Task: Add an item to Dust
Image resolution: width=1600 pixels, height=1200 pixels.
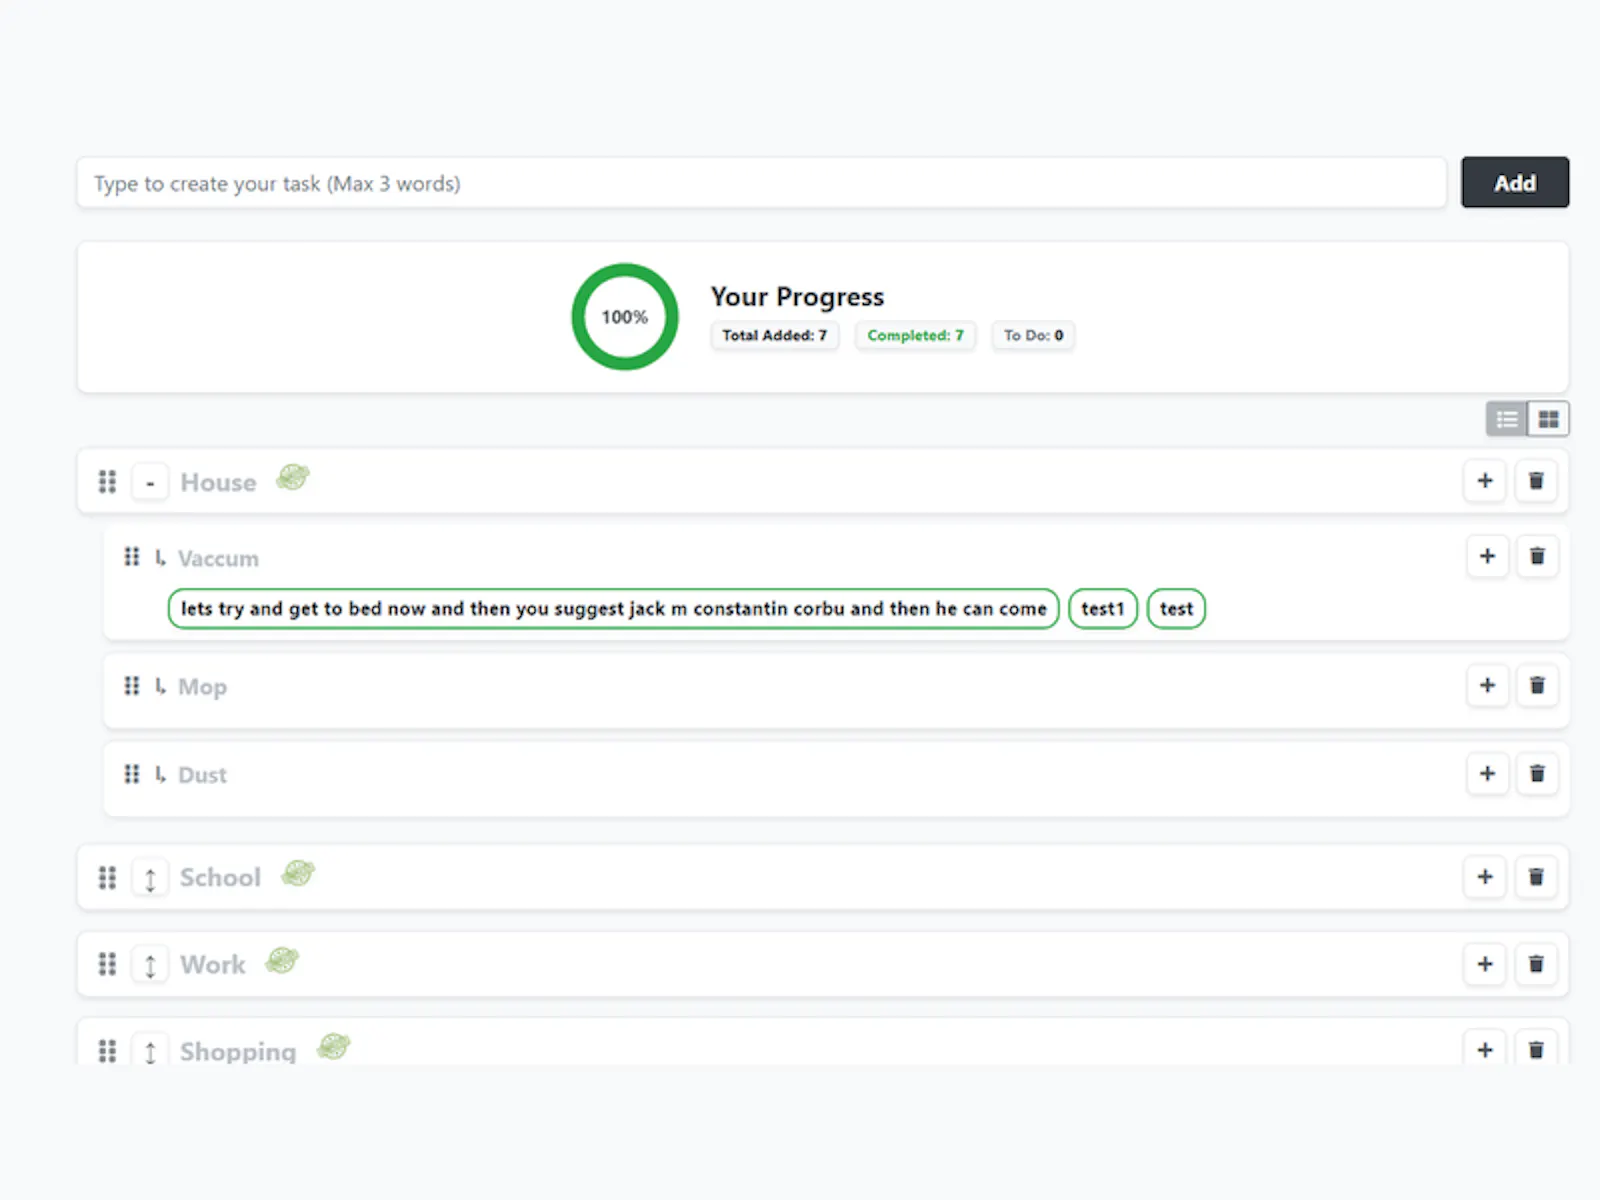Action: 1487,773
